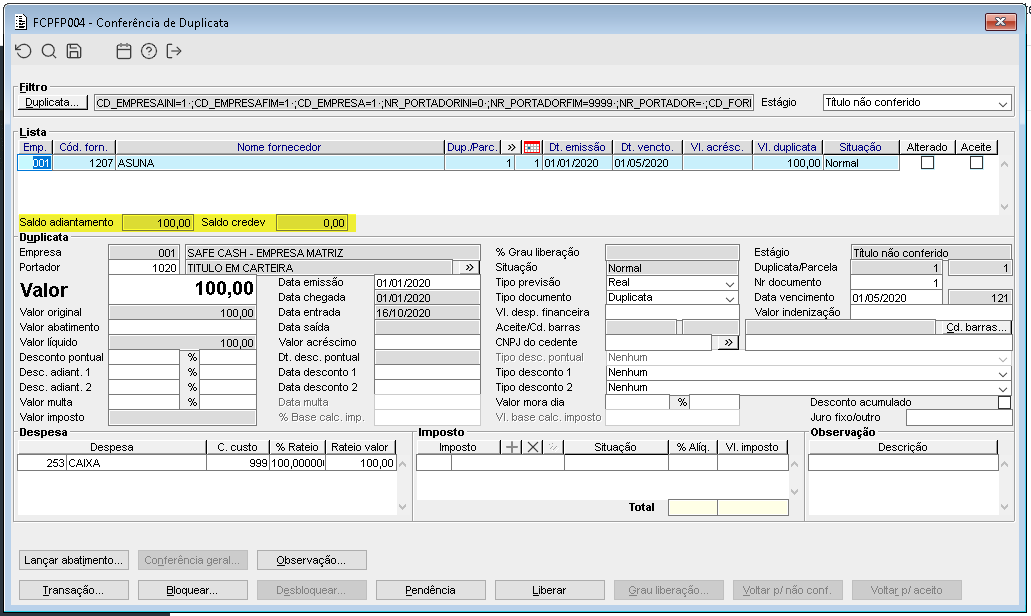Click the exit door toolbar icon
Screen dimensions: 1031x616
[x=175, y=51]
